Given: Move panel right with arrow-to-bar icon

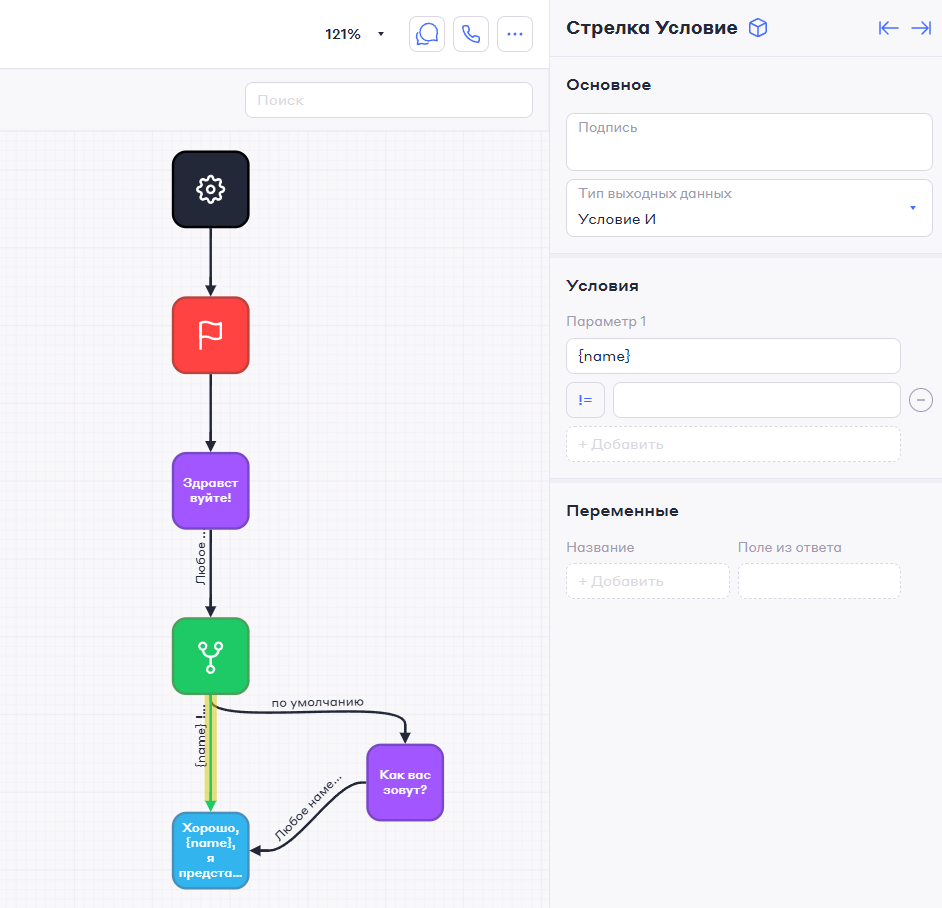Looking at the screenshot, I should 921,28.
